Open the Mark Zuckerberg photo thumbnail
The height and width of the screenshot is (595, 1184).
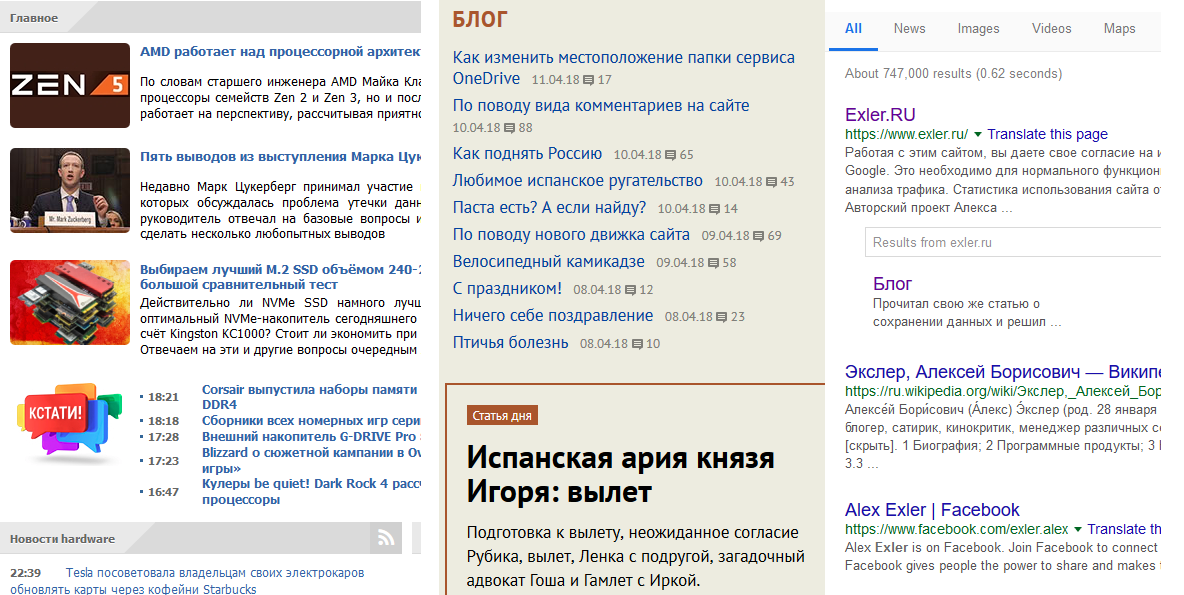coord(70,191)
